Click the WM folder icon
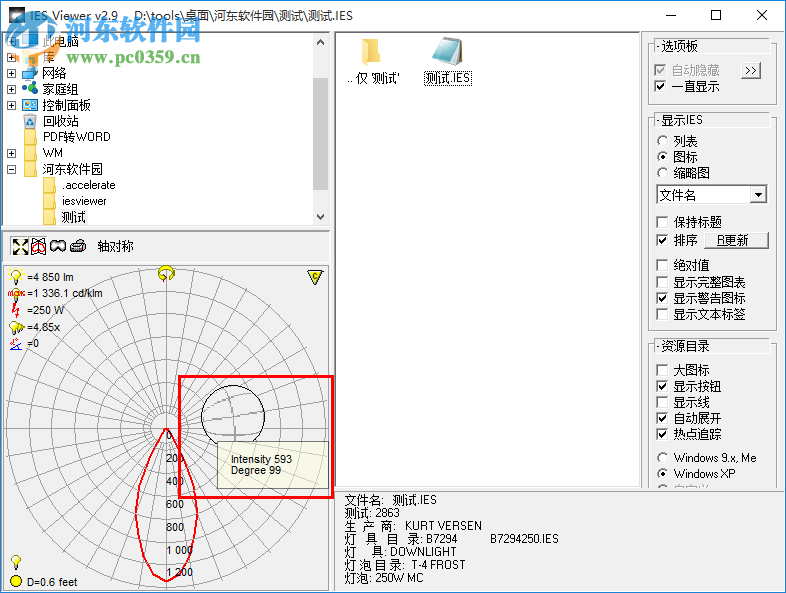Viewport: 786px width, 593px height. coord(30,153)
